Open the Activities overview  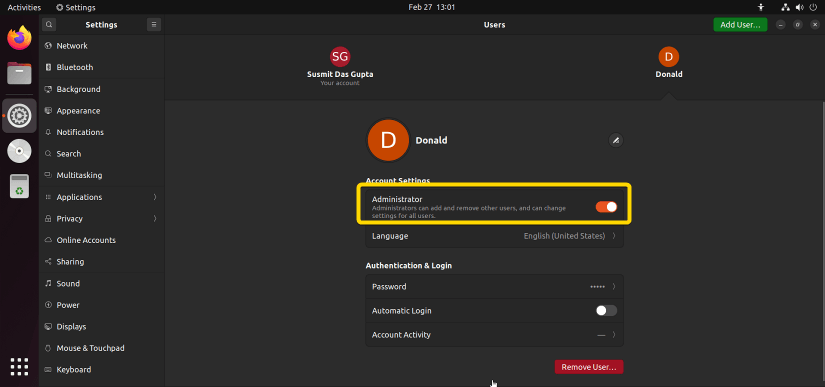(24, 7)
